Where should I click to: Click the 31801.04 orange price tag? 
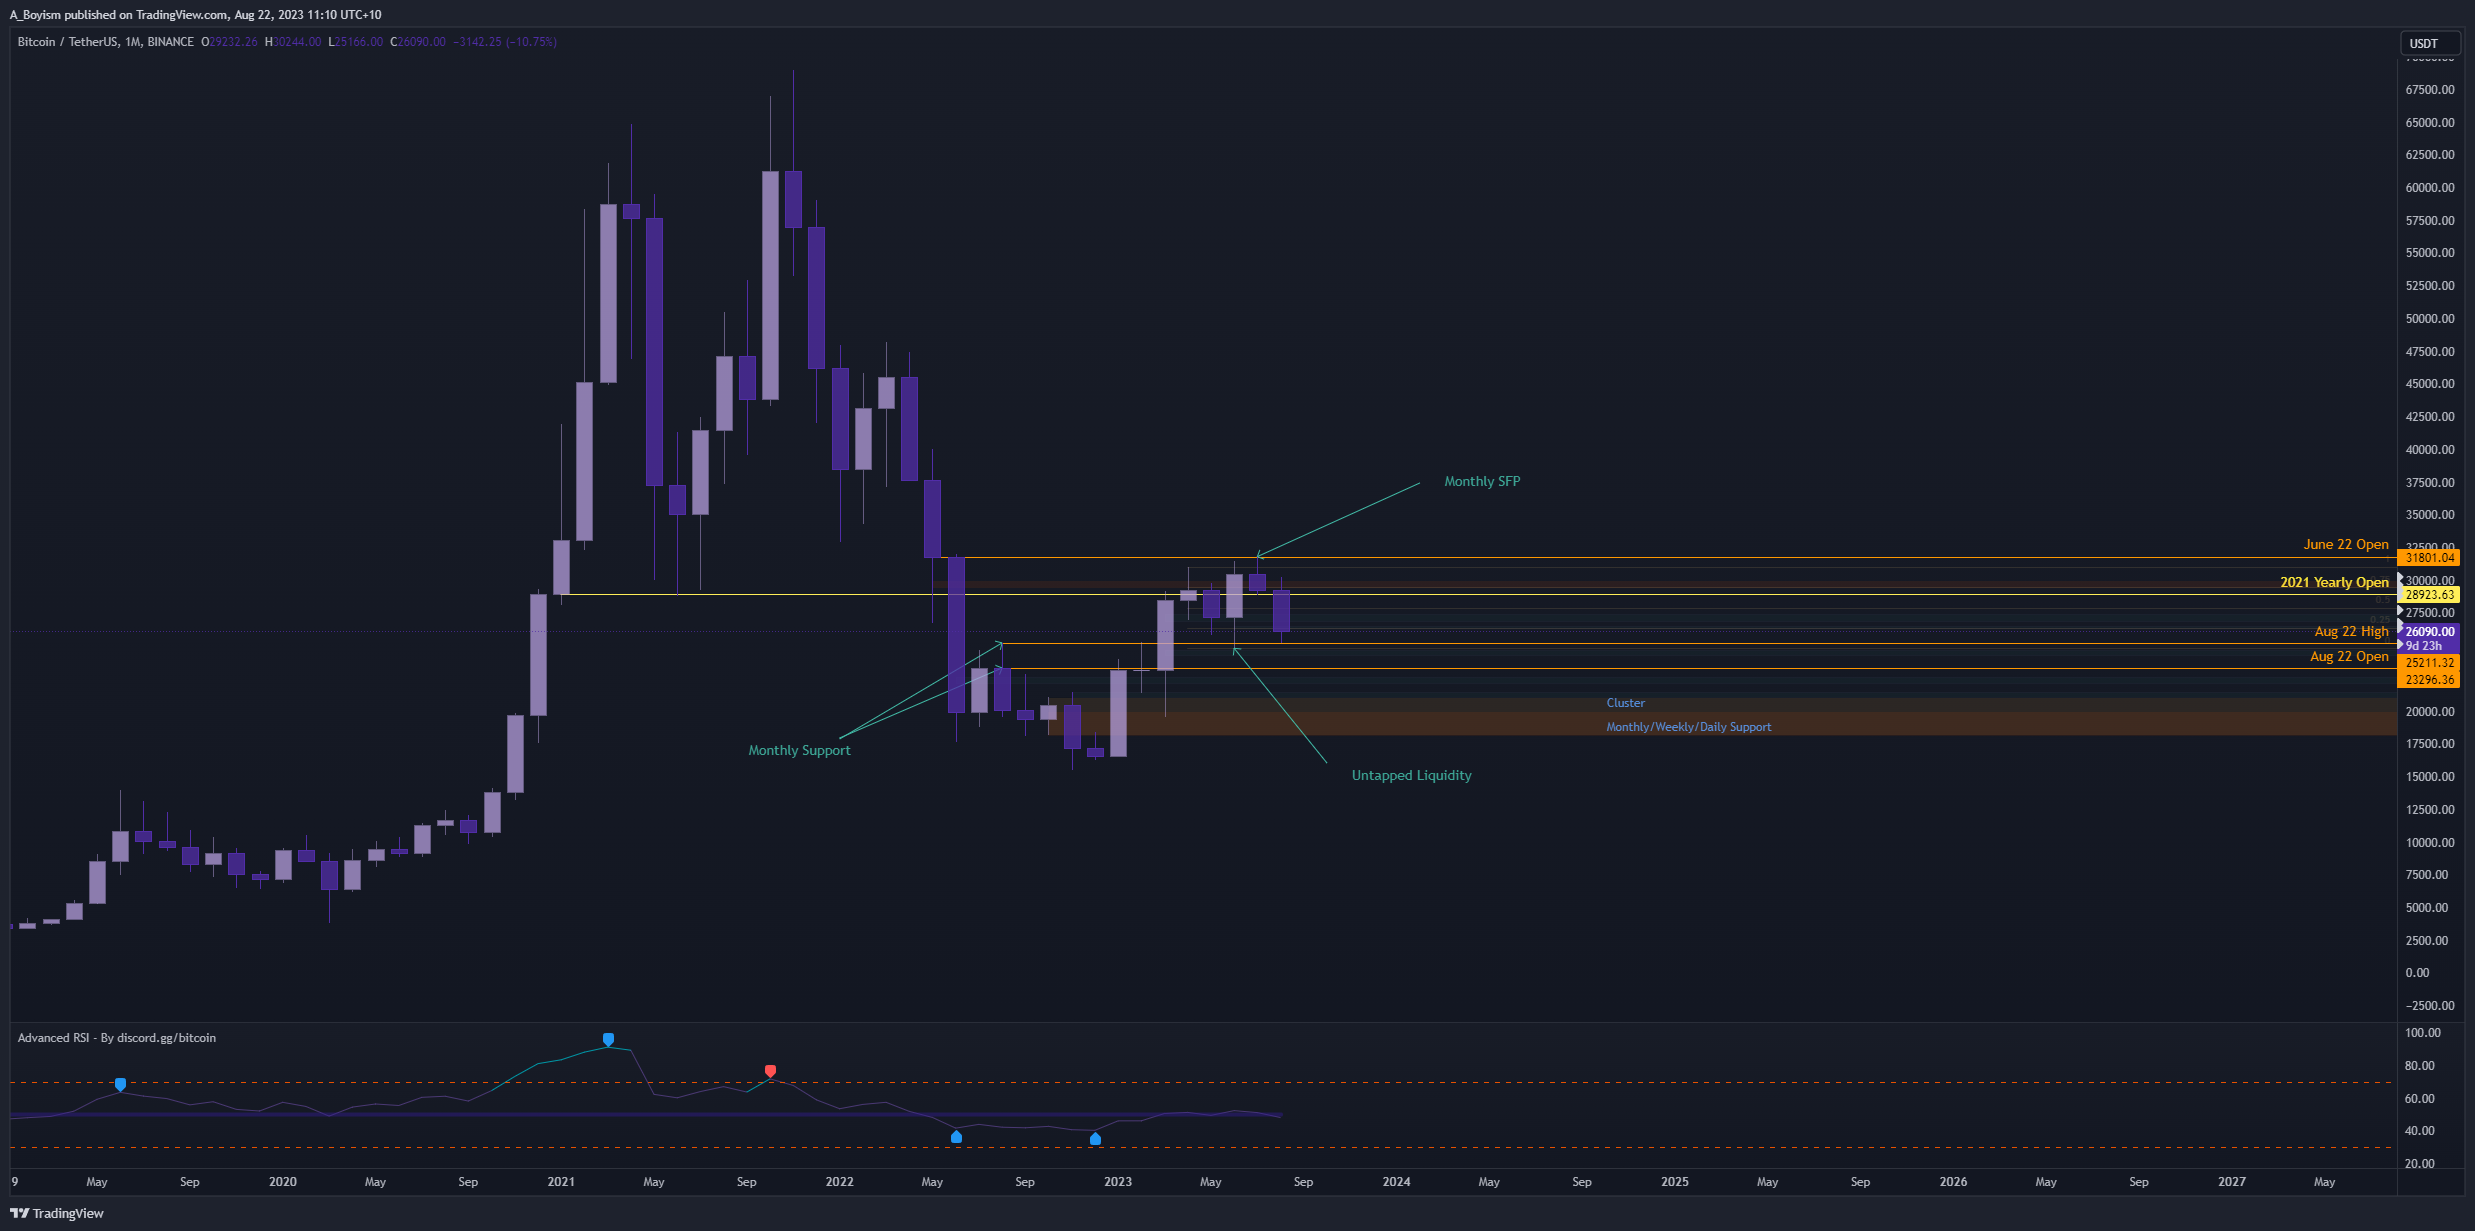[x=2429, y=558]
